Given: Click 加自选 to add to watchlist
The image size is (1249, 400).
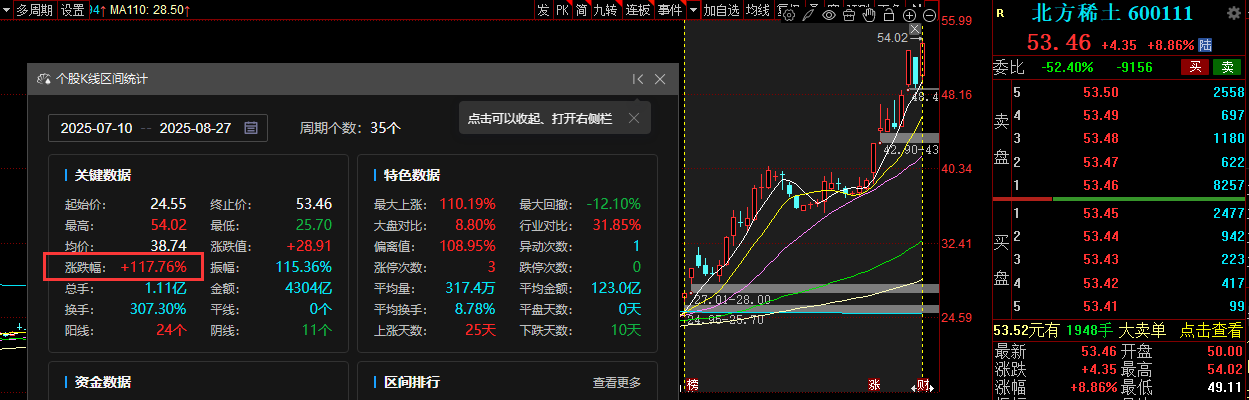Looking at the screenshot, I should coord(722,10).
